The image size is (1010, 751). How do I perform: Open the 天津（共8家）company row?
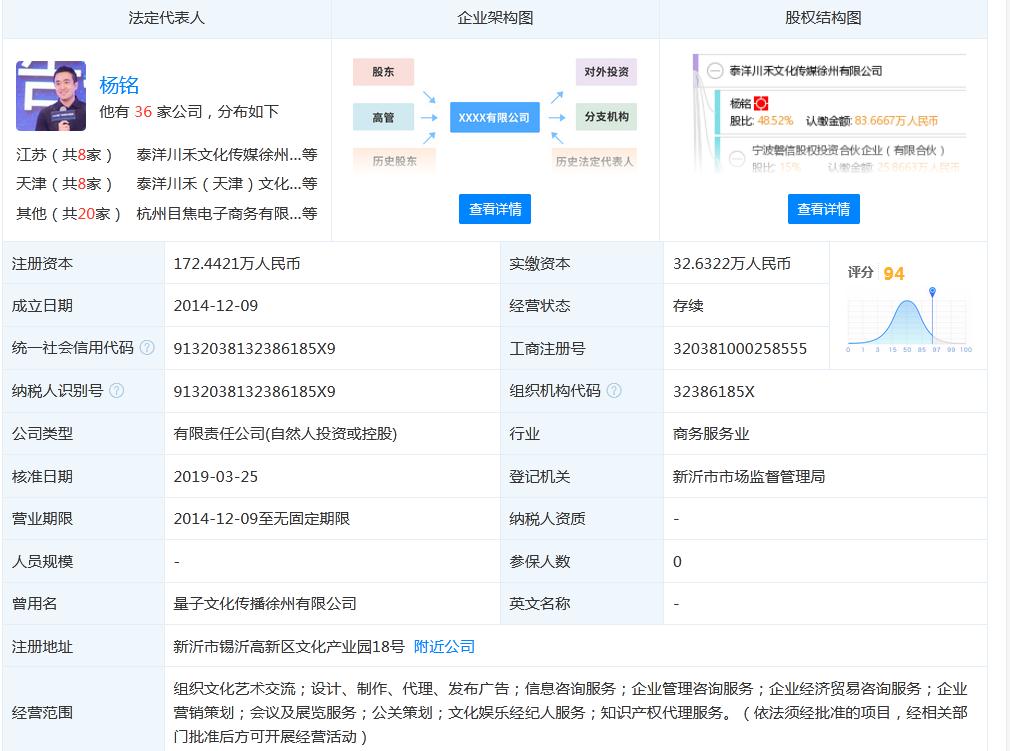167,184
